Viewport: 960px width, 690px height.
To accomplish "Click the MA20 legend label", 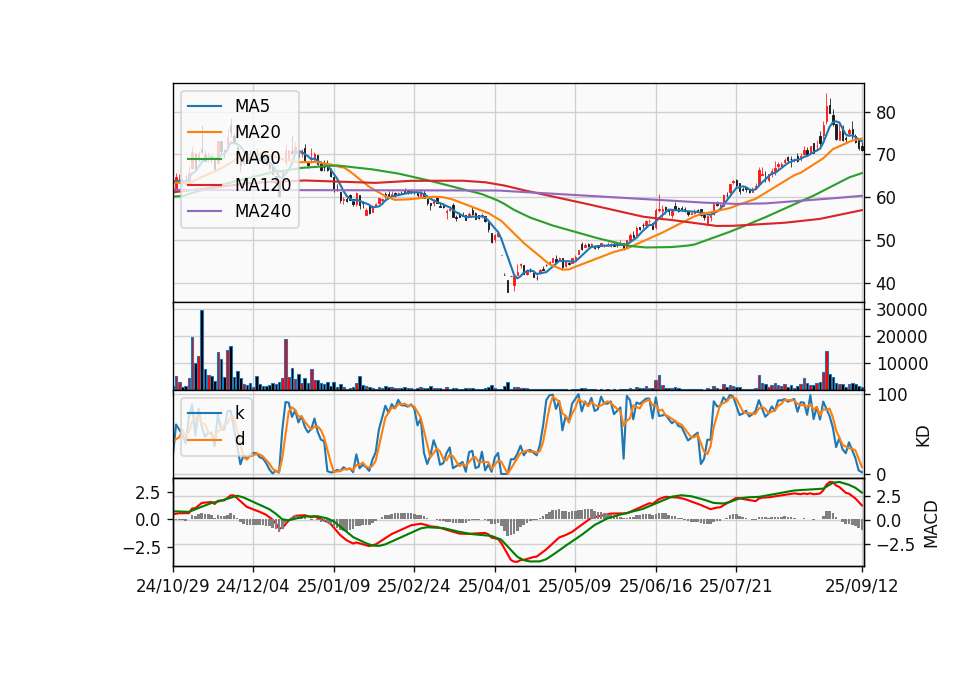I will (257, 132).
